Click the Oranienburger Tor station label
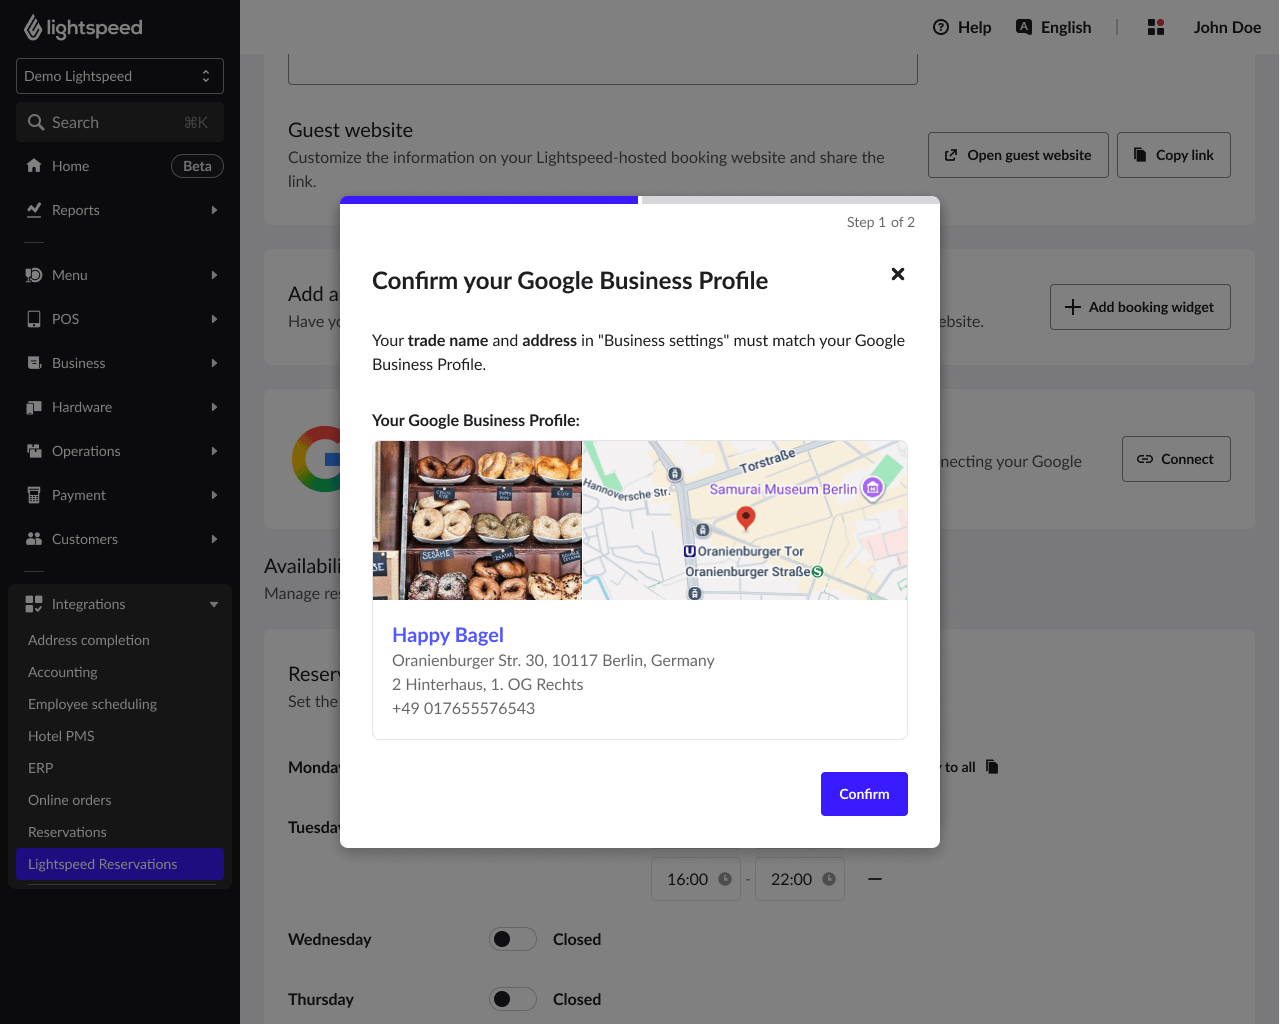 pyautogui.click(x=750, y=551)
